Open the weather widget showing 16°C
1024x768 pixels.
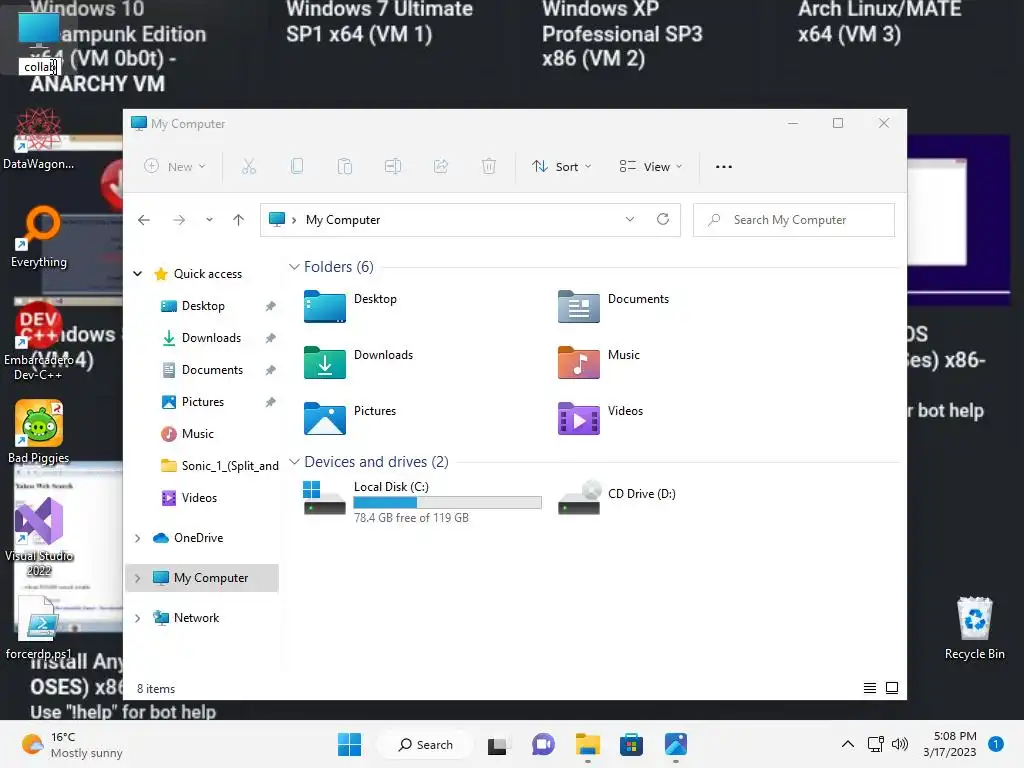72,744
